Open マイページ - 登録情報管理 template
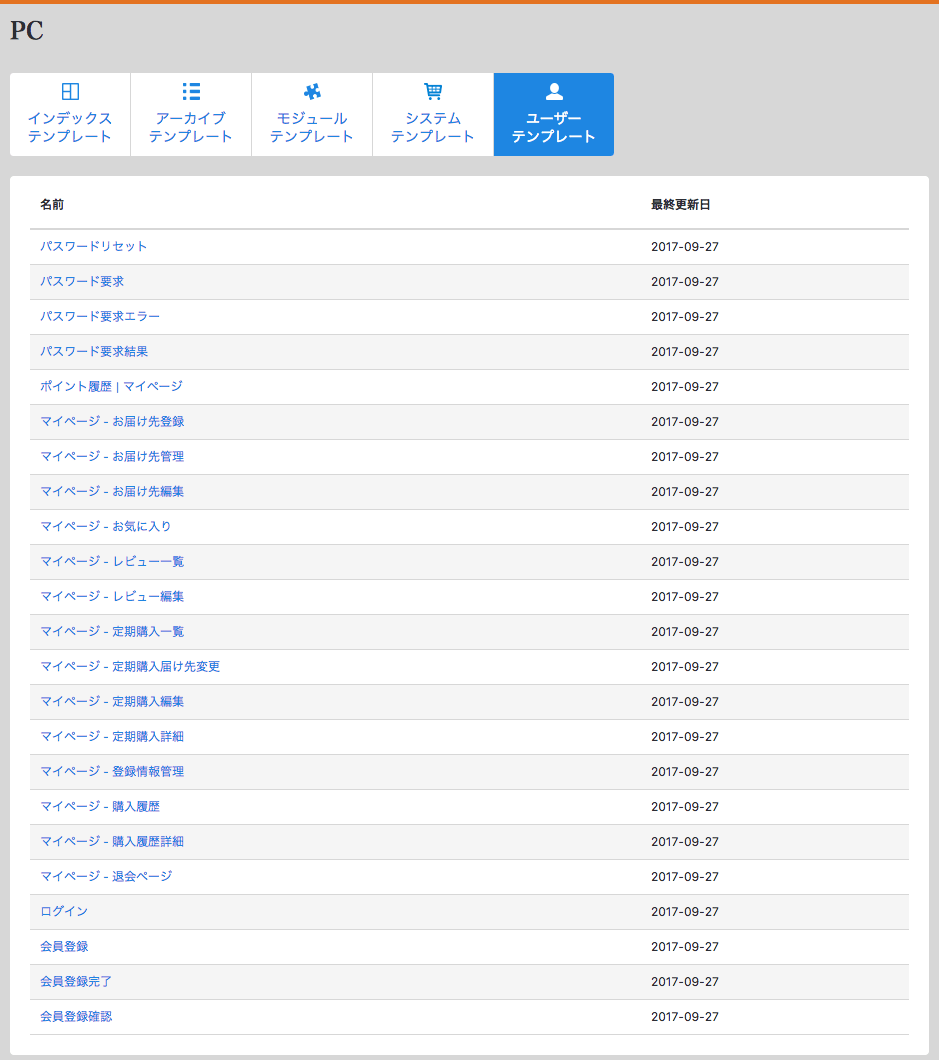The image size is (939, 1060). click(x=112, y=771)
